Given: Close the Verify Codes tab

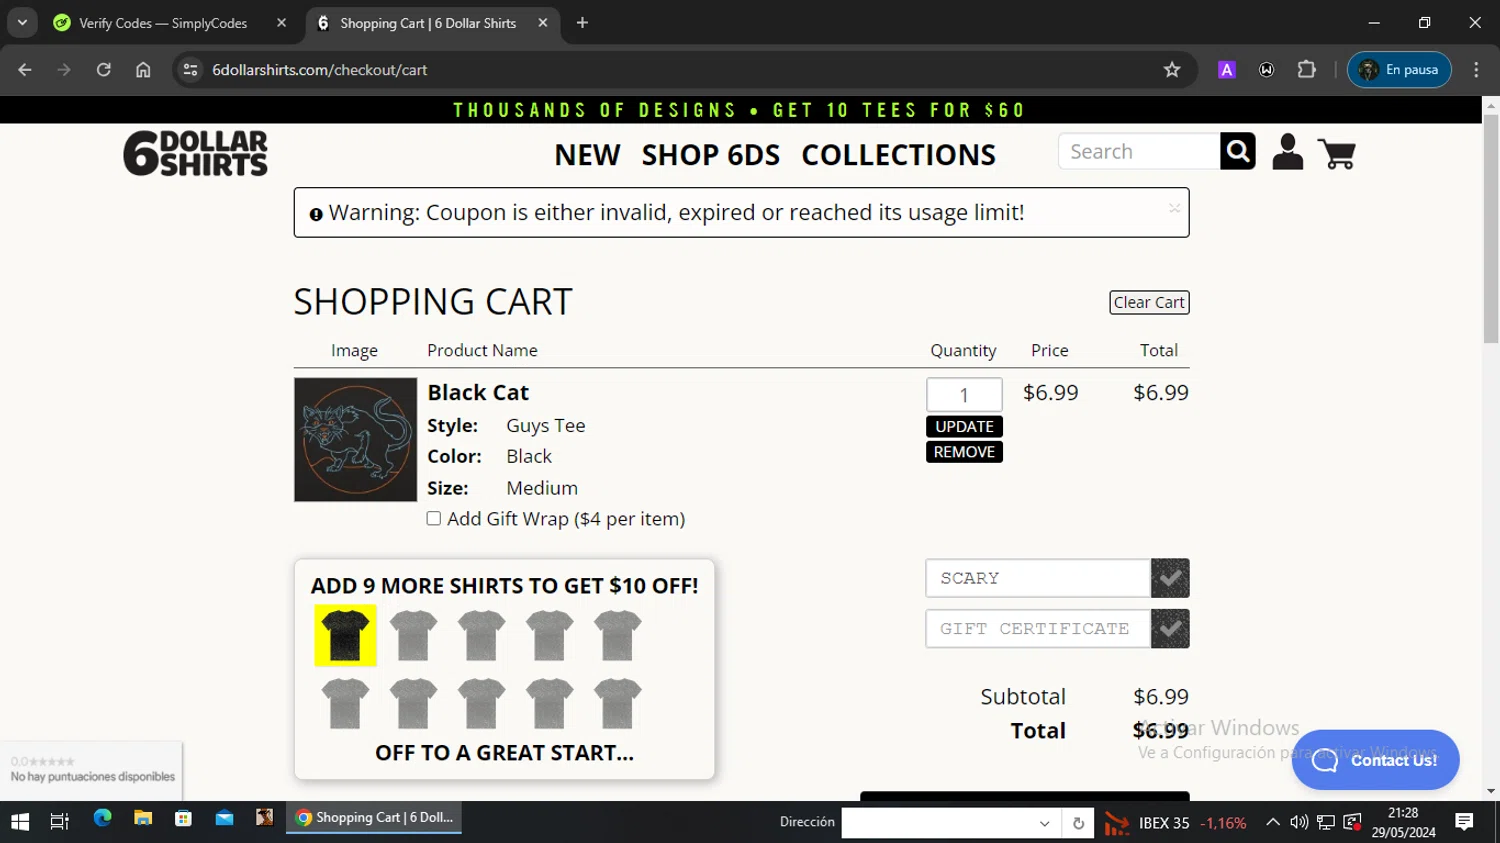Looking at the screenshot, I should point(282,23).
